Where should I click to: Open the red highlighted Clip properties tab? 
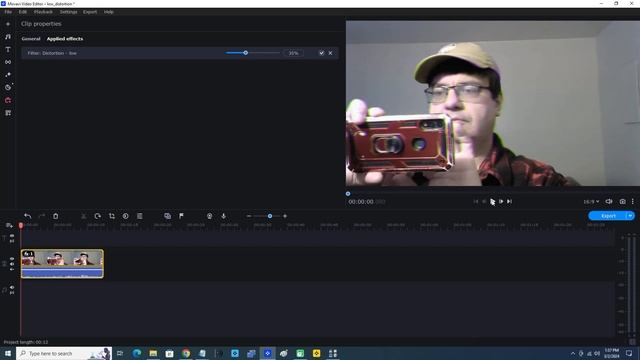(8, 100)
